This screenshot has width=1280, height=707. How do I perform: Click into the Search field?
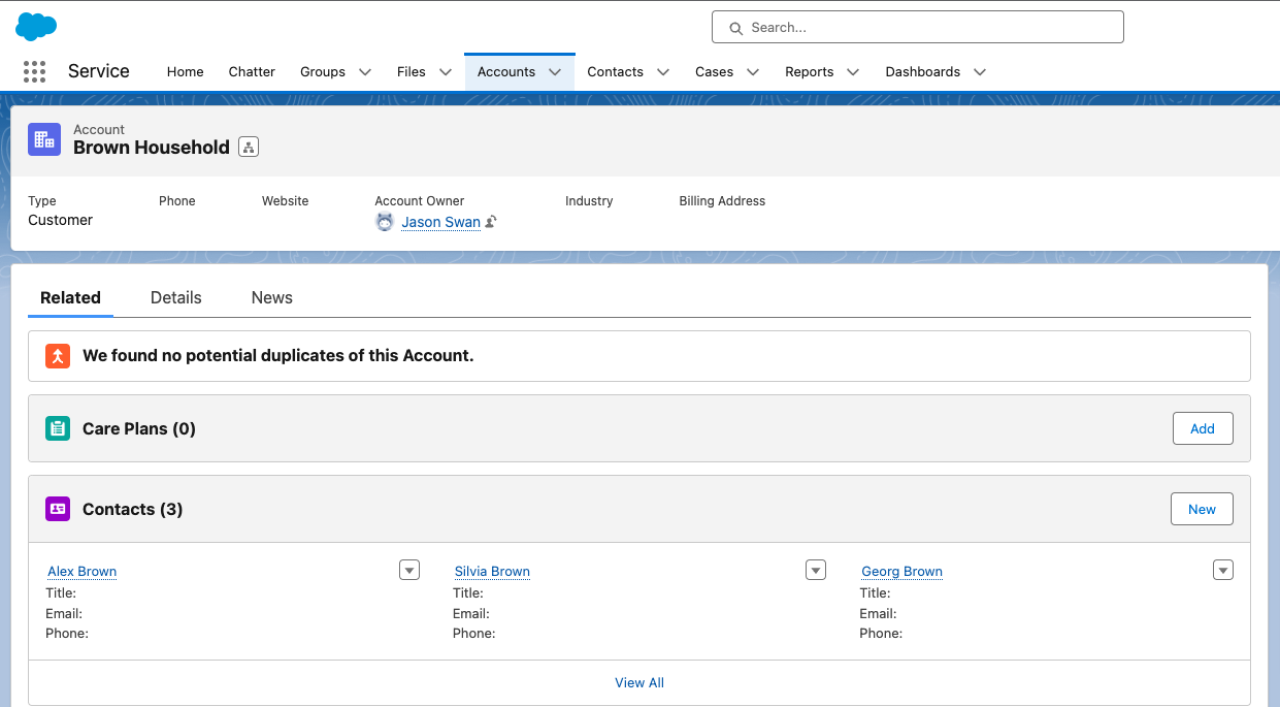[x=917, y=27]
